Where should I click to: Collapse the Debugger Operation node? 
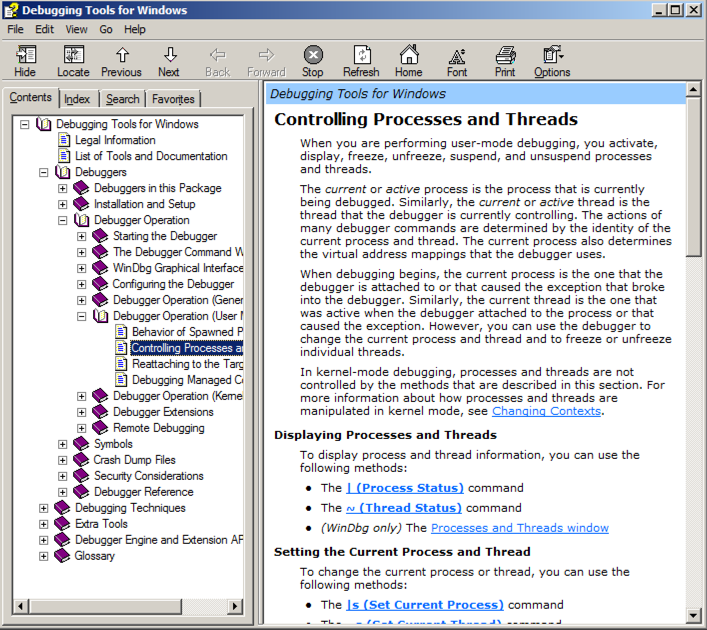coord(63,220)
